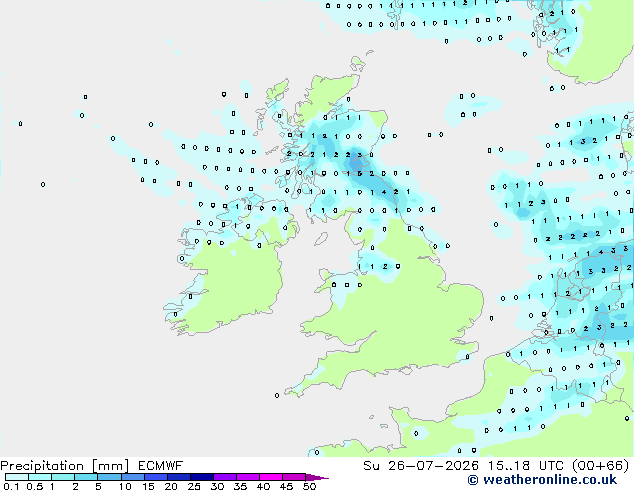The image size is (634, 490).
Task: Click the 5–10 mm legend swatch
Action: click(x=109, y=477)
